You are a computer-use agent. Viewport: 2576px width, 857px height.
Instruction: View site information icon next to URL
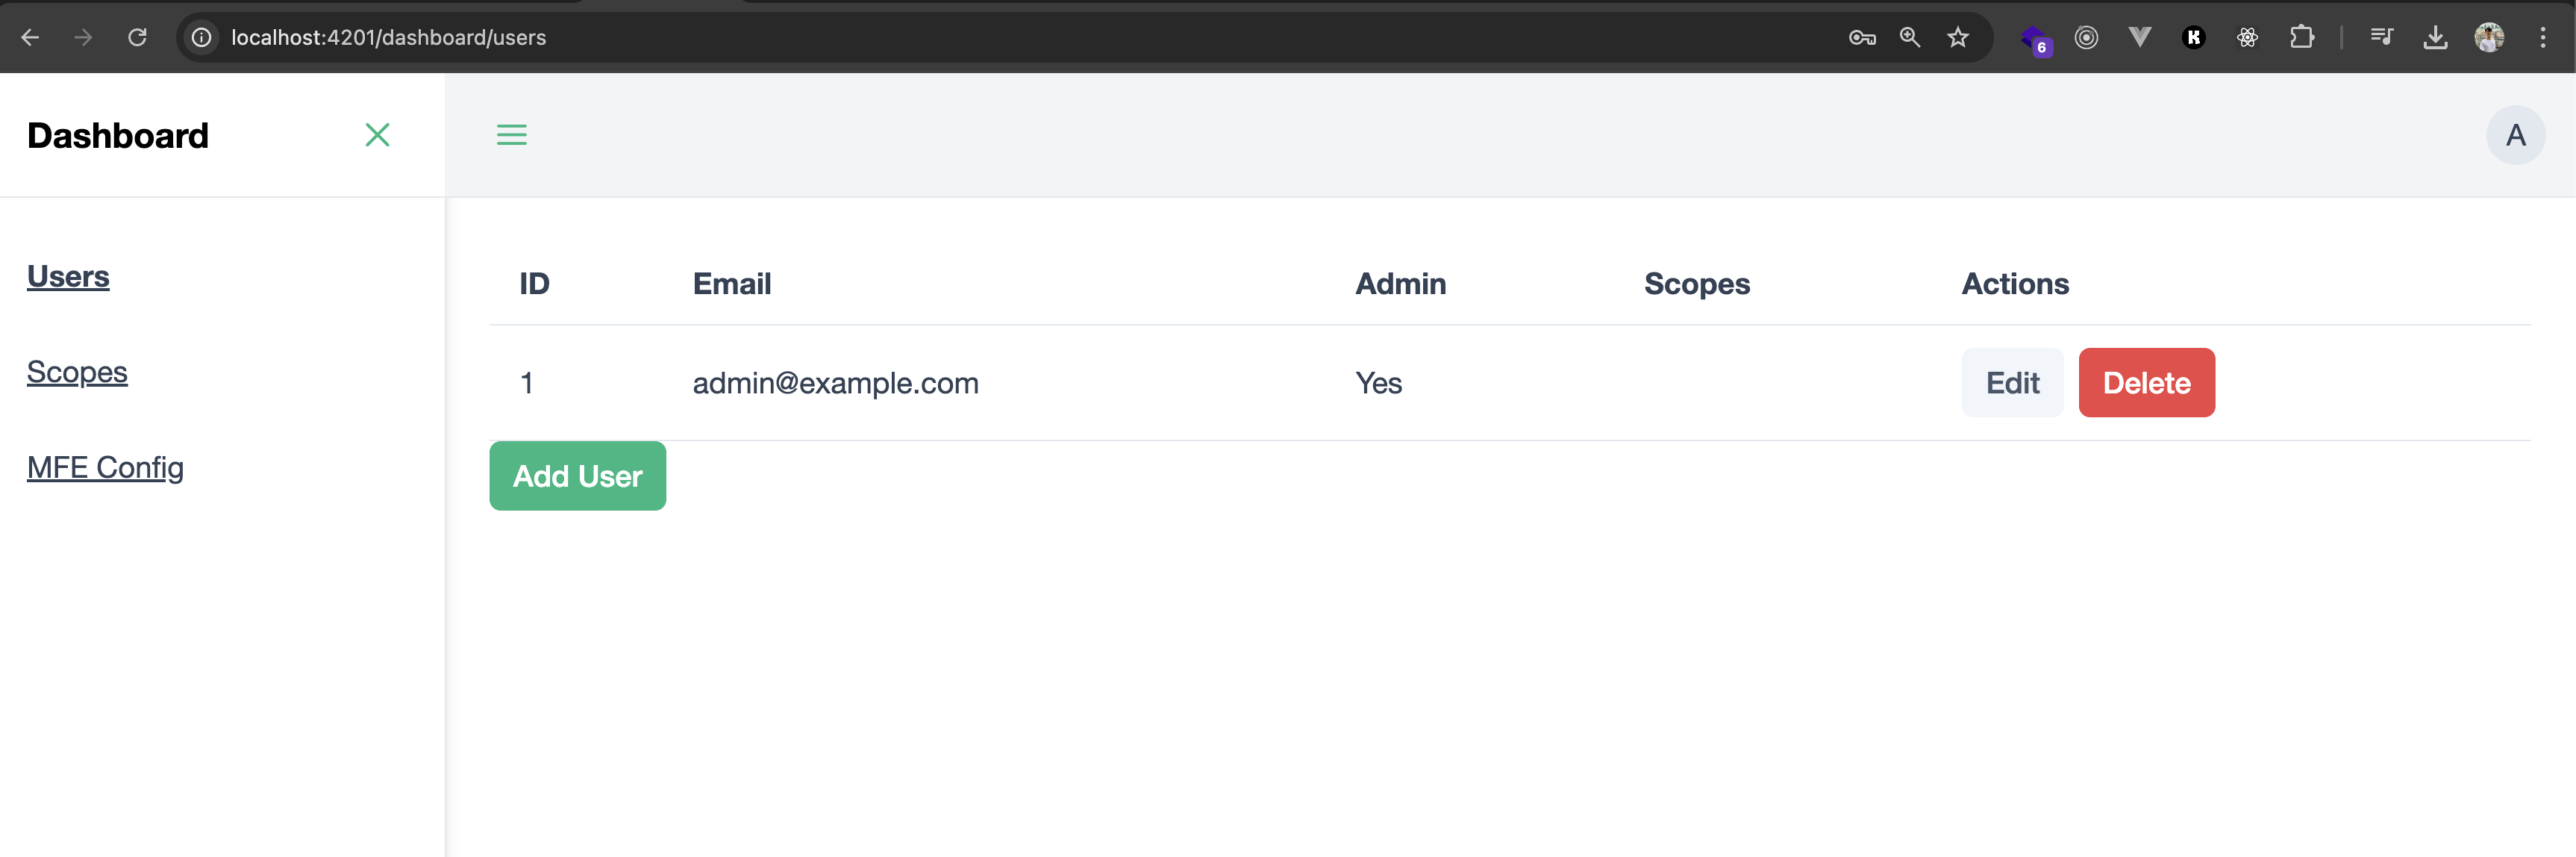coord(202,37)
